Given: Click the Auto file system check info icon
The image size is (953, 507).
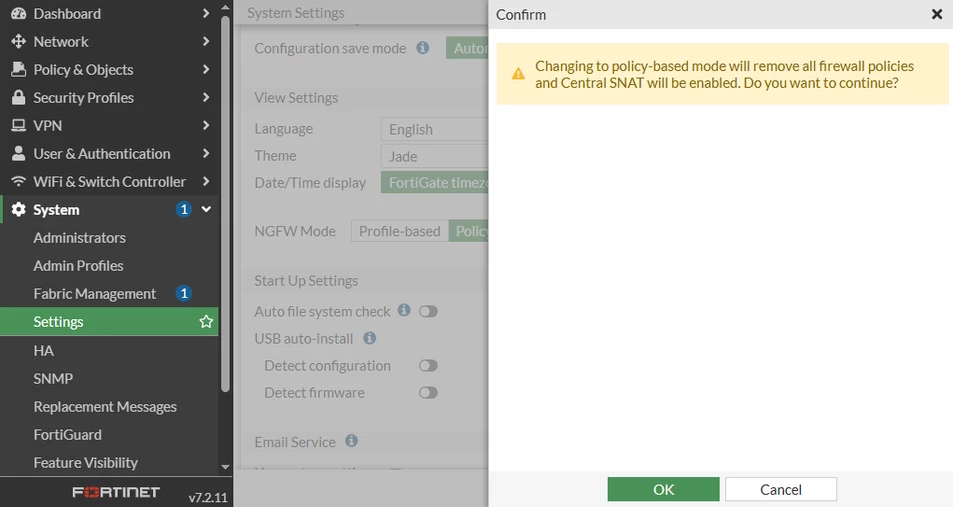Looking at the screenshot, I should coord(404,310).
